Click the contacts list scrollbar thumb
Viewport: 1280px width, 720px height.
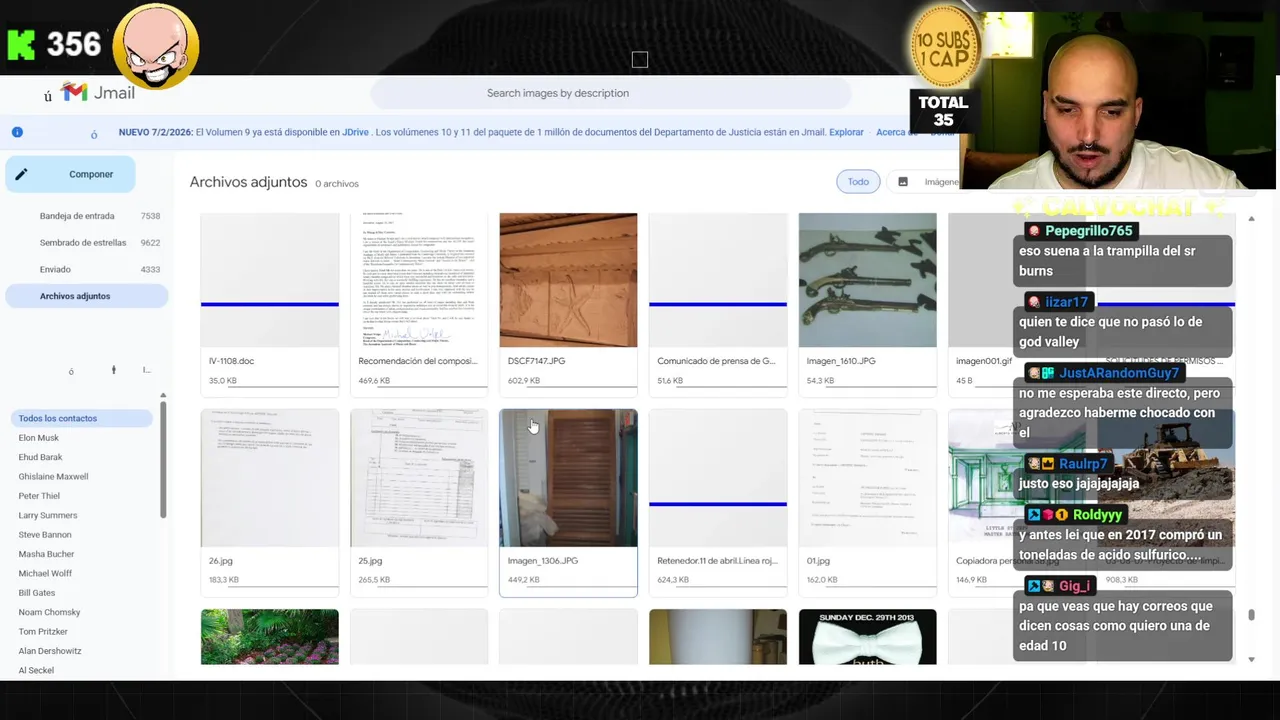click(163, 460)
